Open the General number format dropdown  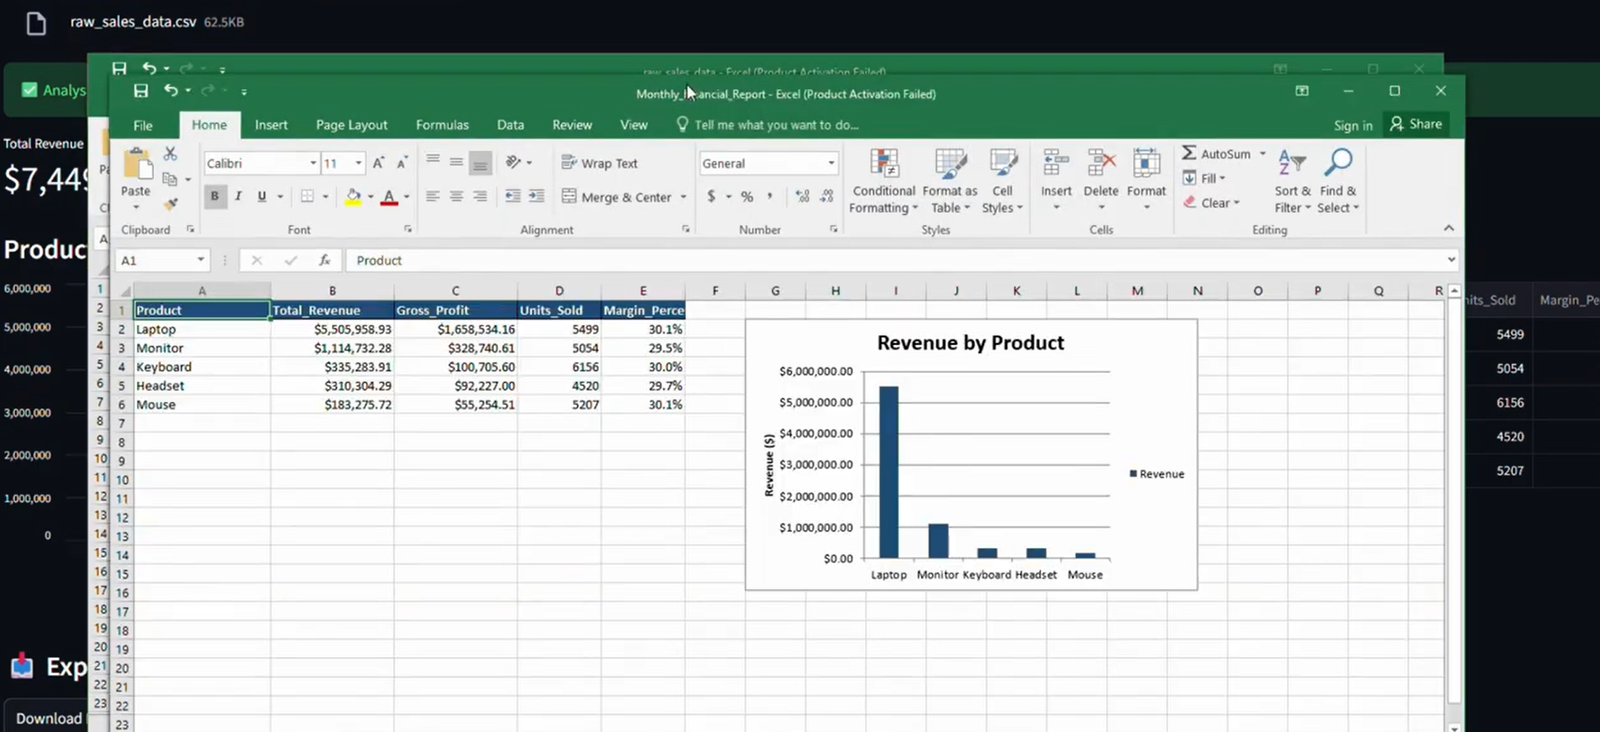831,163
